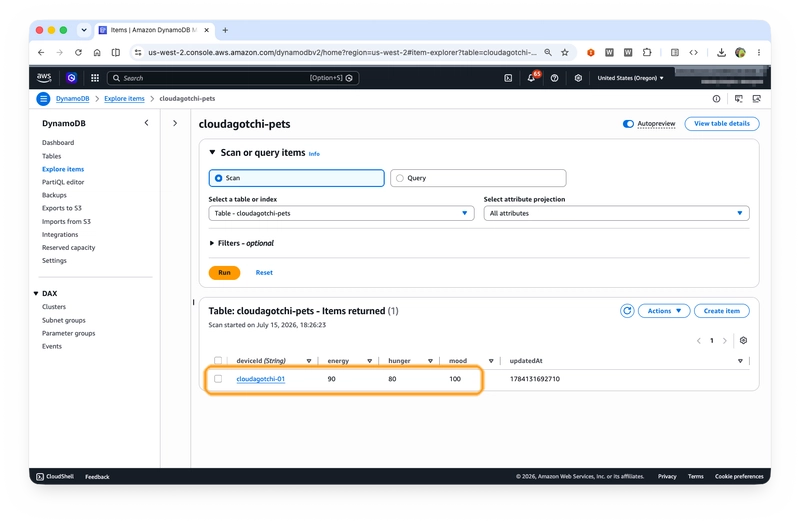Screen dimensions: 800x523
Task: Open table preferences gear icon
Action: pos(743,340)
